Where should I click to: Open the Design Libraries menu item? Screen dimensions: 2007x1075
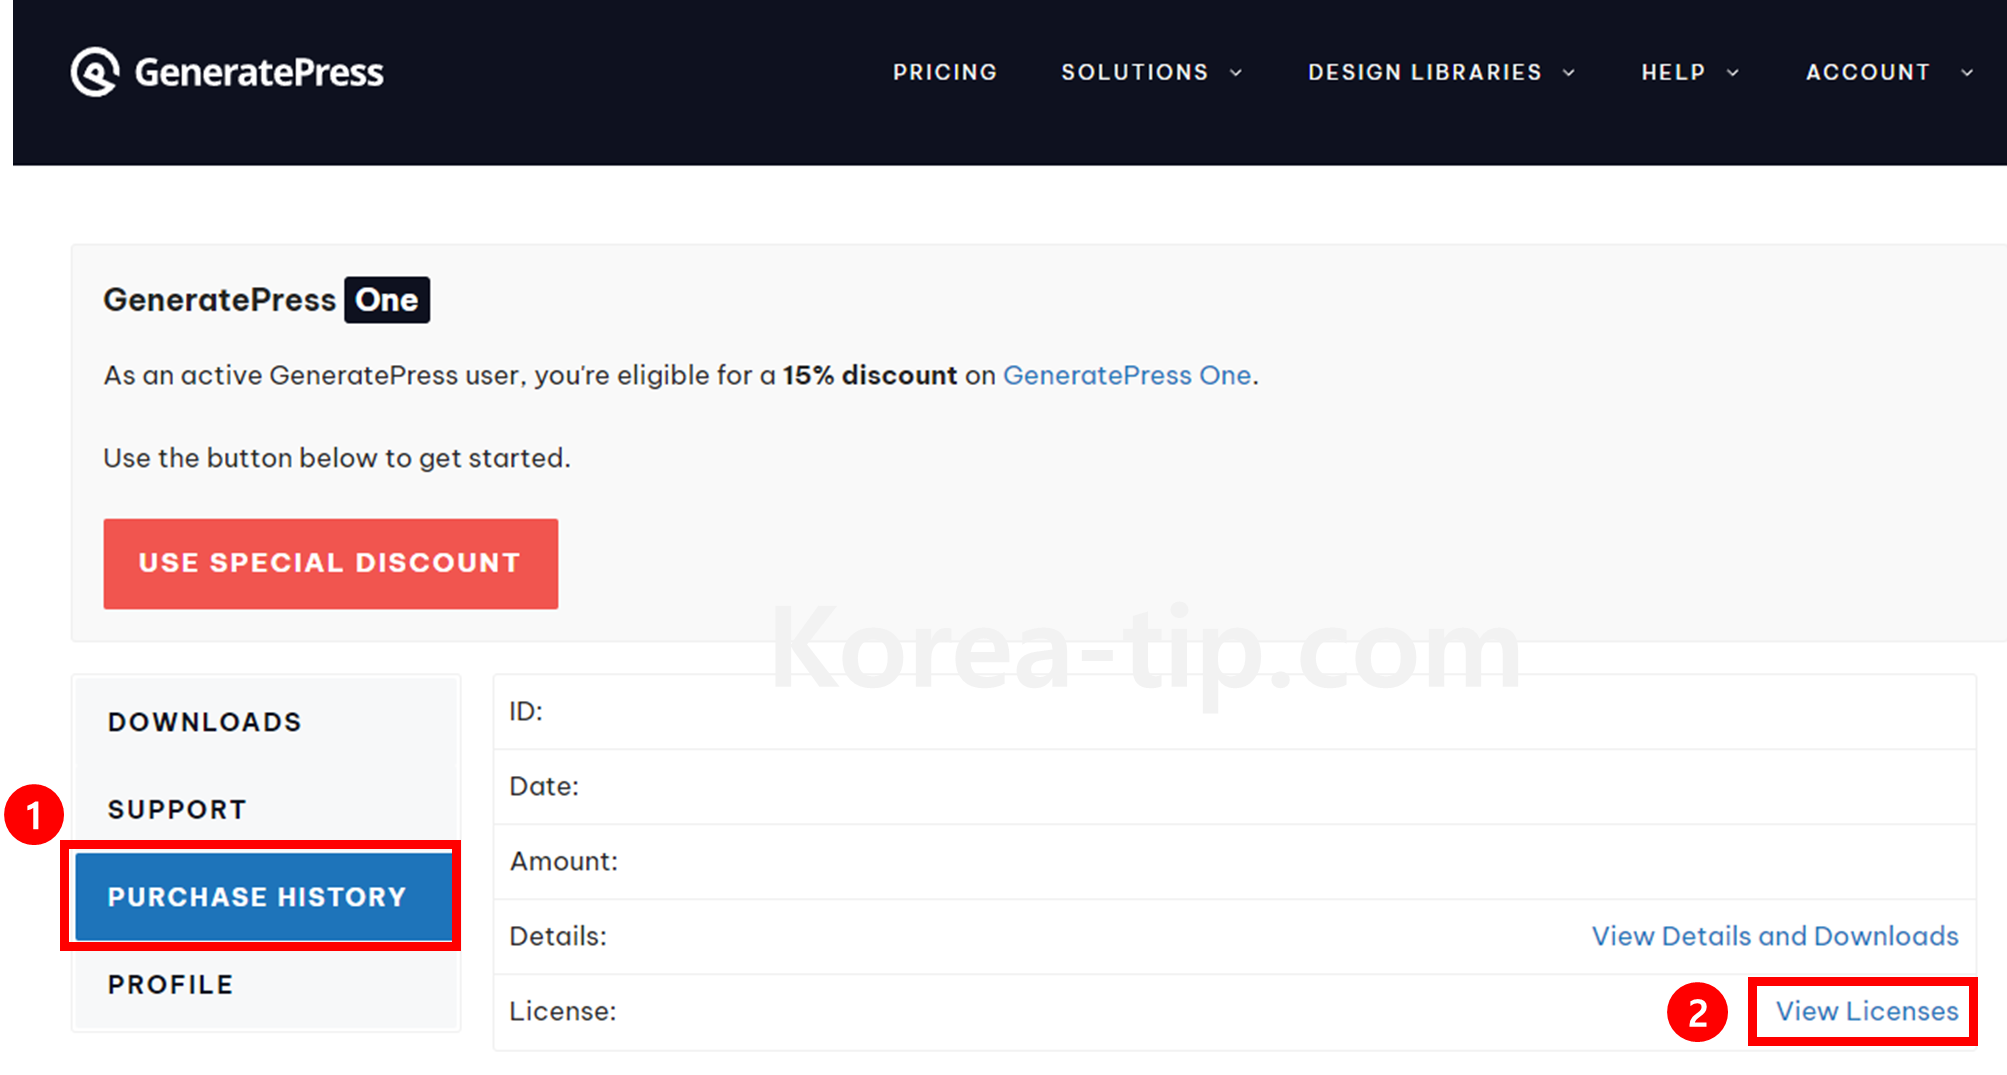tap(1425, 72)
